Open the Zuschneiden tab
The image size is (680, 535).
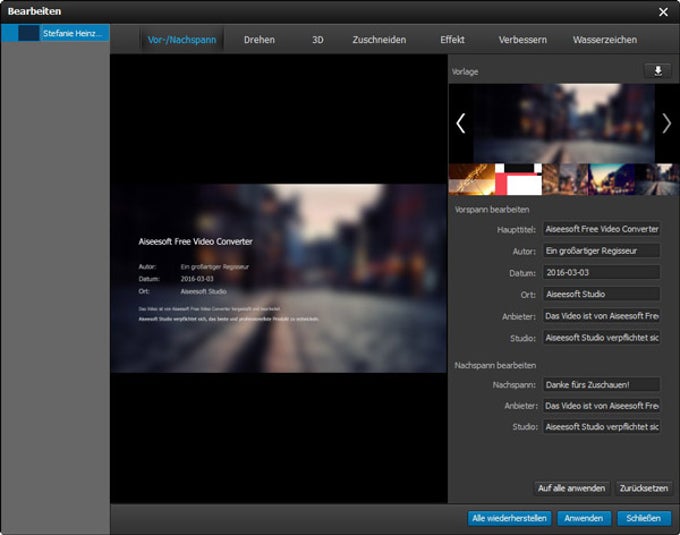(x=379, y=40)
